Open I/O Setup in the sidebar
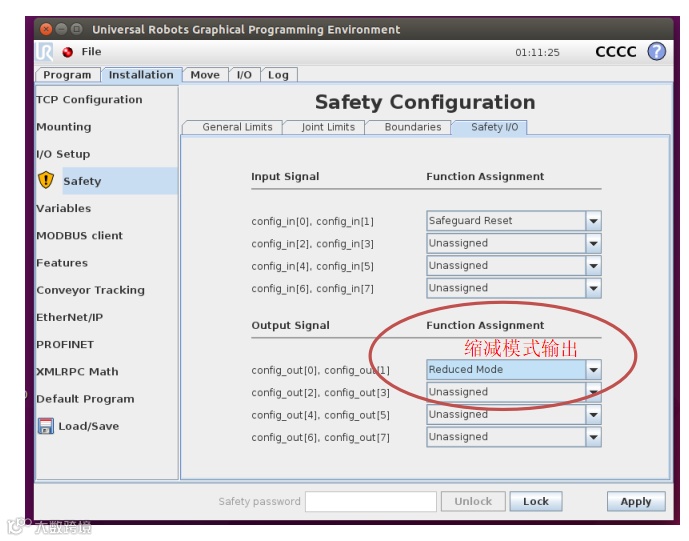689x541 pixels. tap(63, 154)
